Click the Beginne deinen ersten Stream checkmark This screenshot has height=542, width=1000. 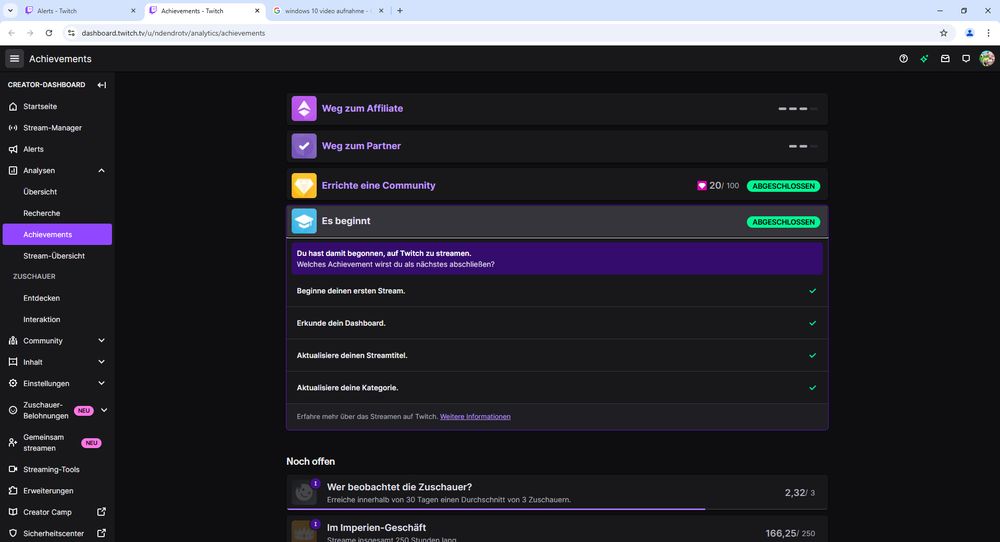[x=812, y=291]
